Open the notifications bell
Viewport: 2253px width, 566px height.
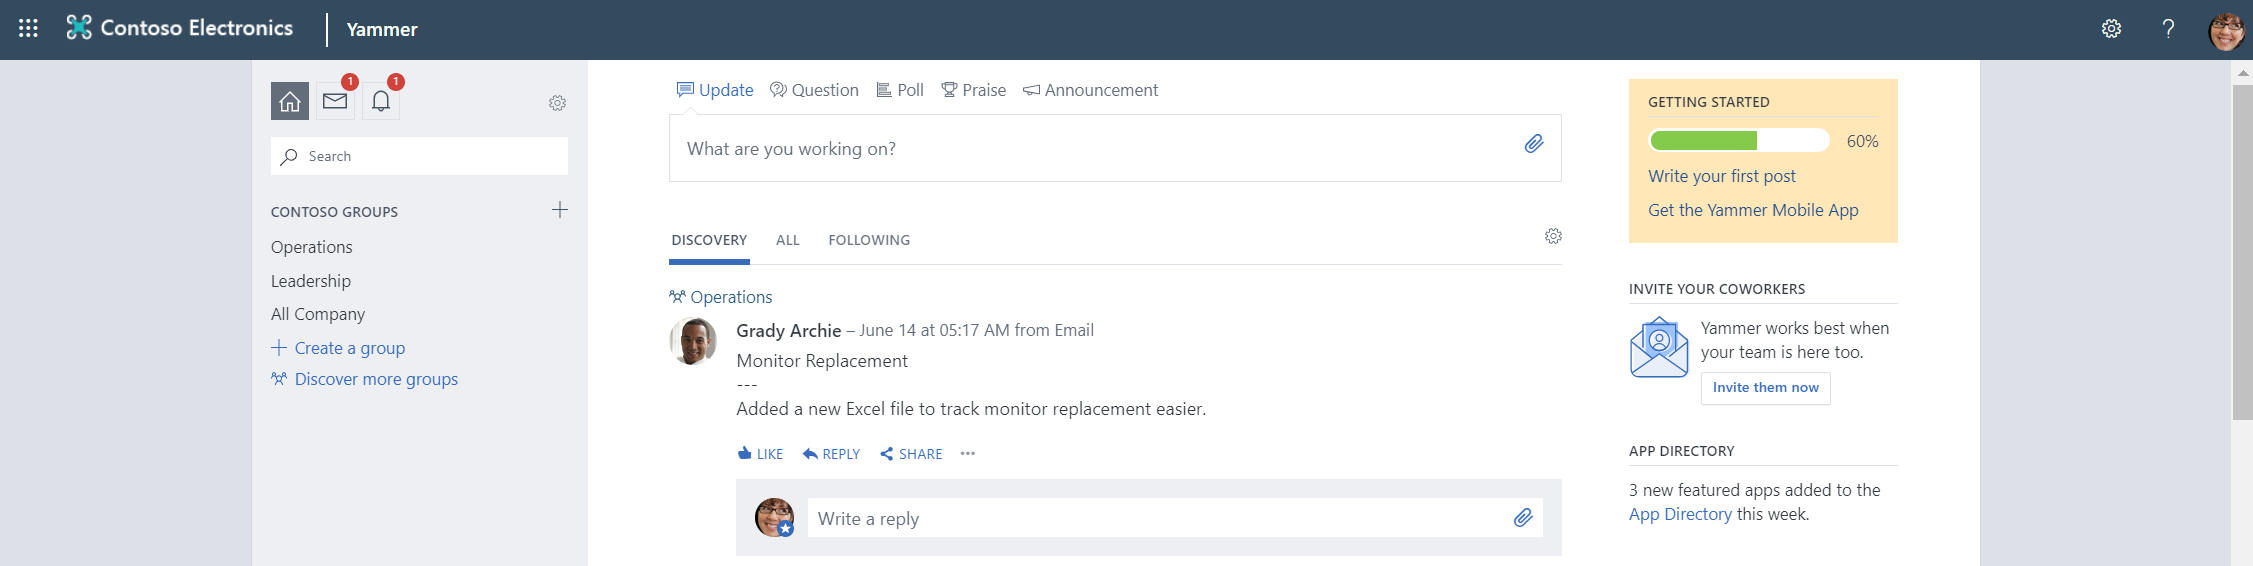point(381,101)
